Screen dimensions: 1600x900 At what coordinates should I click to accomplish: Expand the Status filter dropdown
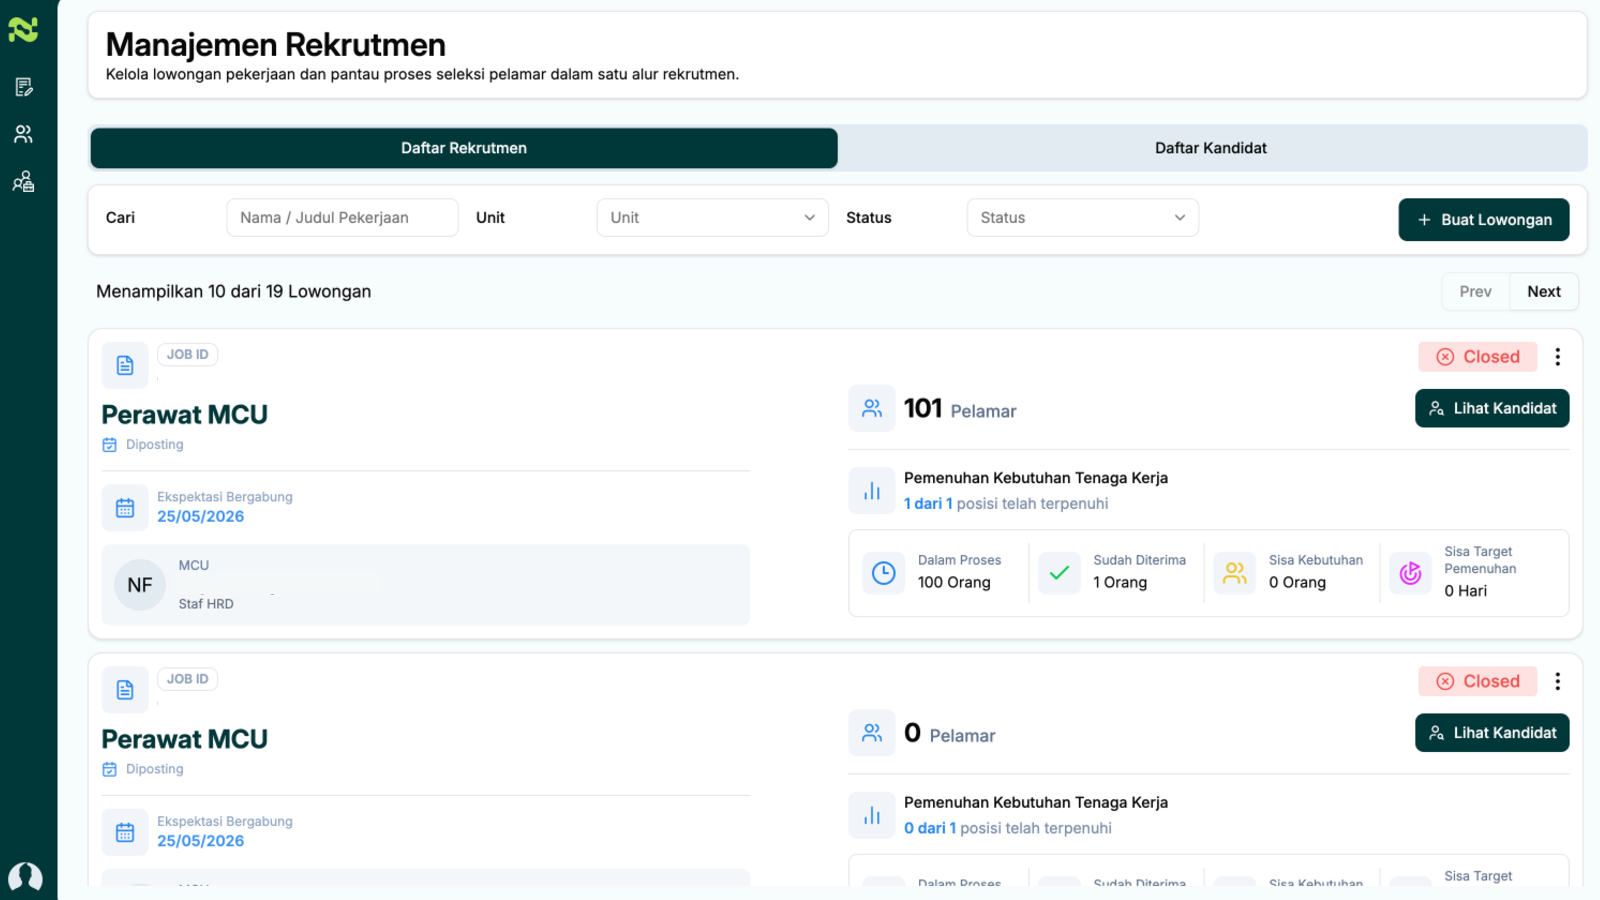[x=1082, y=218]
